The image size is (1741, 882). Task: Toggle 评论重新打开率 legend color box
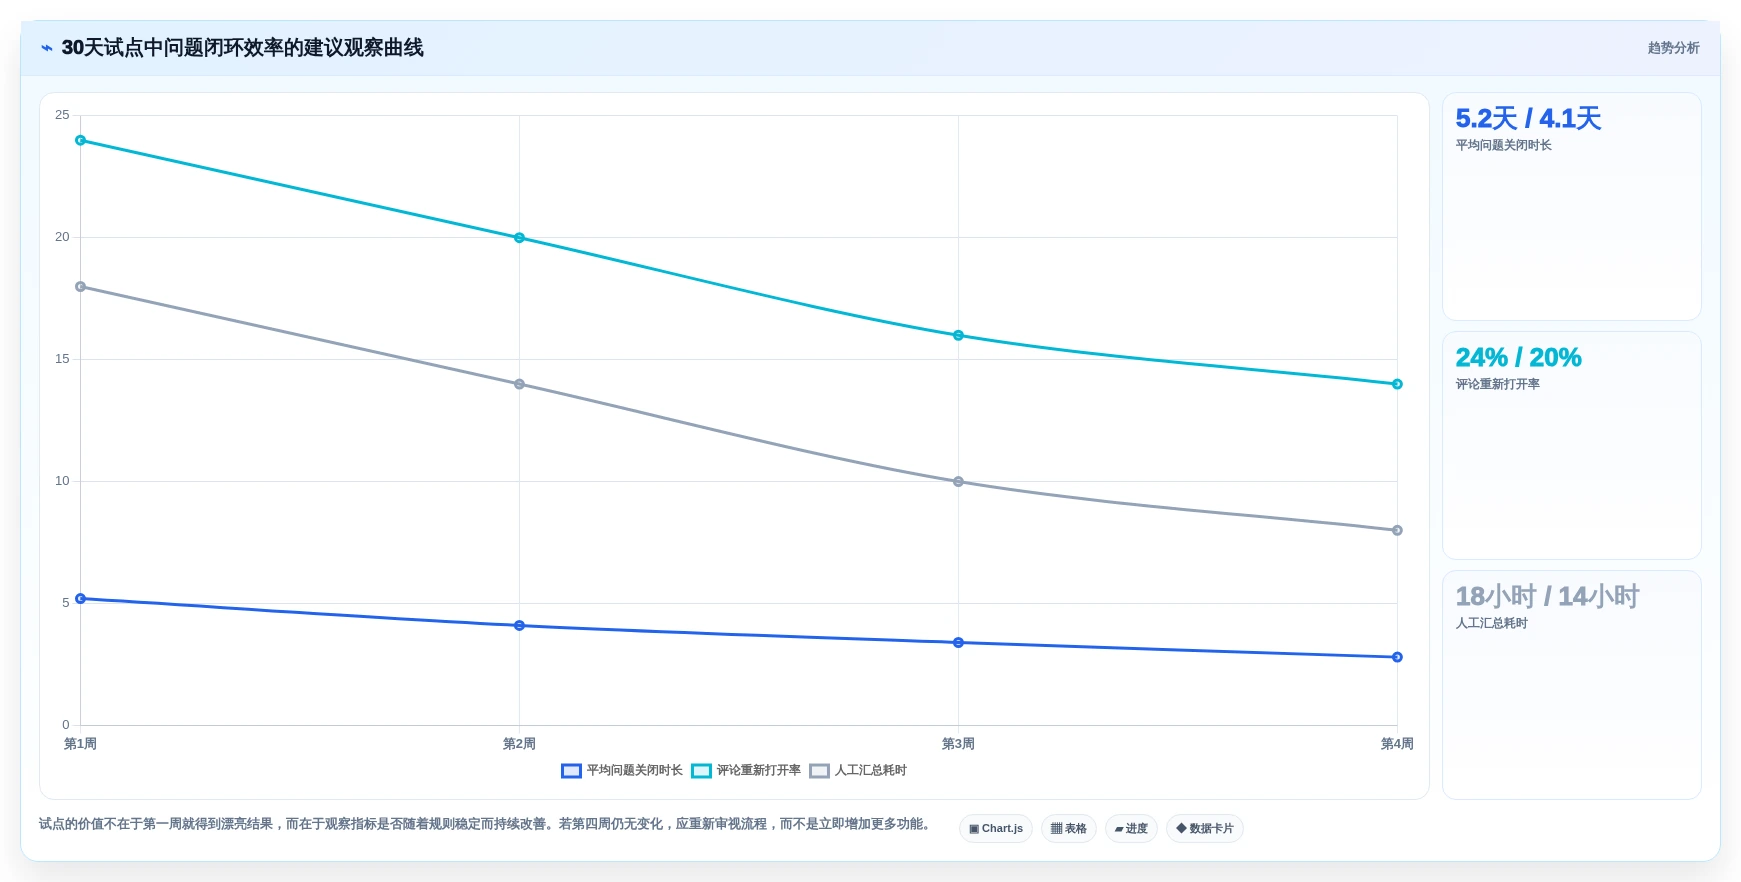coord(701,771)
